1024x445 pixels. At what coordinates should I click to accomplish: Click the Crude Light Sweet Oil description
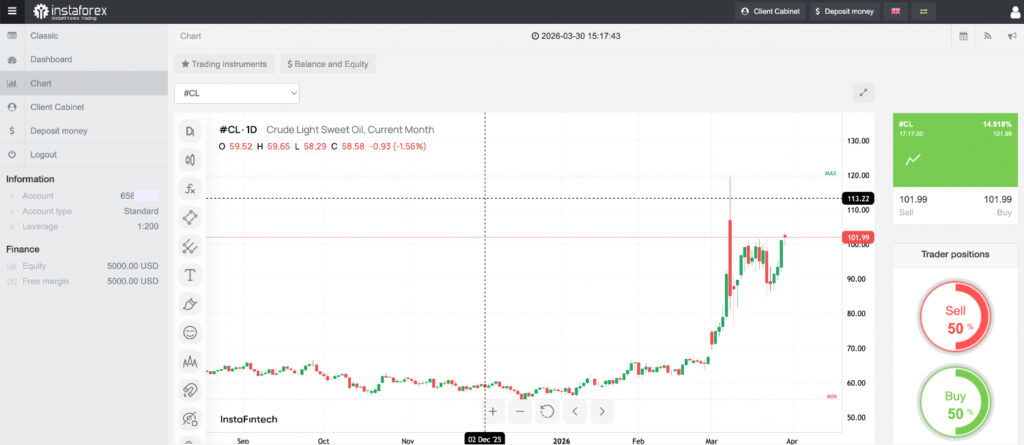[x=350, y=130]
